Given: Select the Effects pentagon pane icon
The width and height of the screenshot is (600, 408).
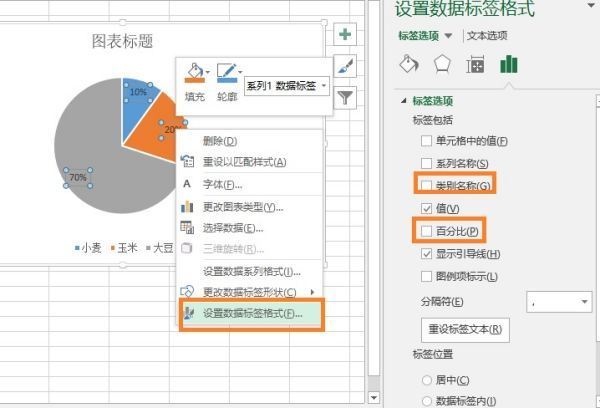Looking at the screenshot, I should (442, 64).
